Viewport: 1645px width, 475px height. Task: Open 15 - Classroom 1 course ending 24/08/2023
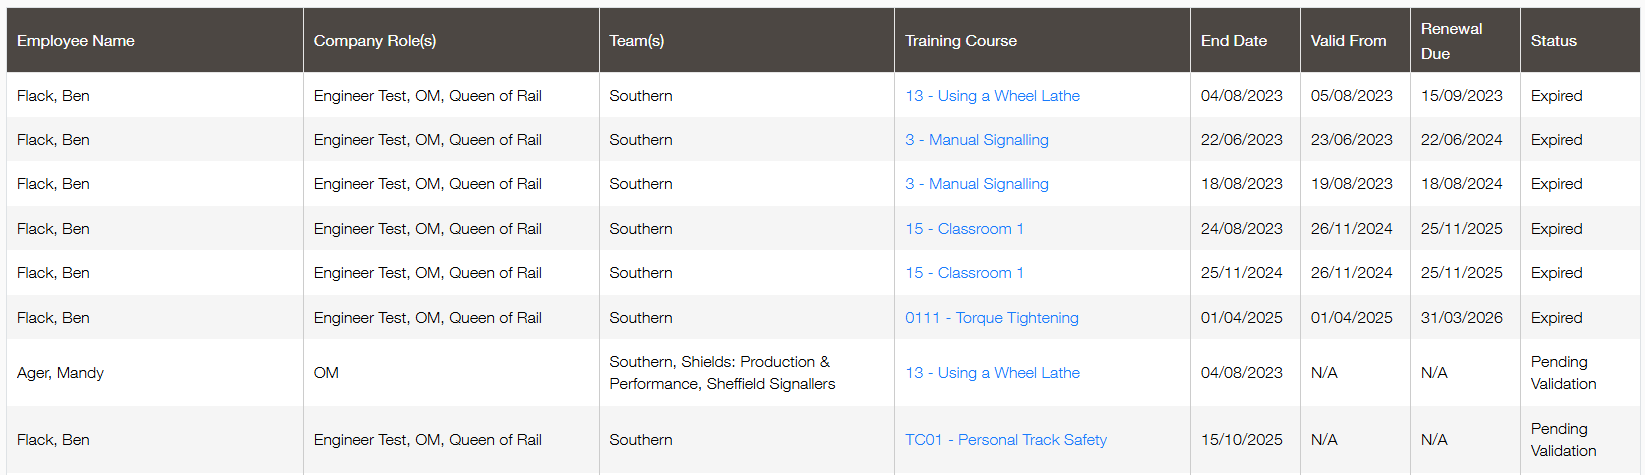point(964,229)
